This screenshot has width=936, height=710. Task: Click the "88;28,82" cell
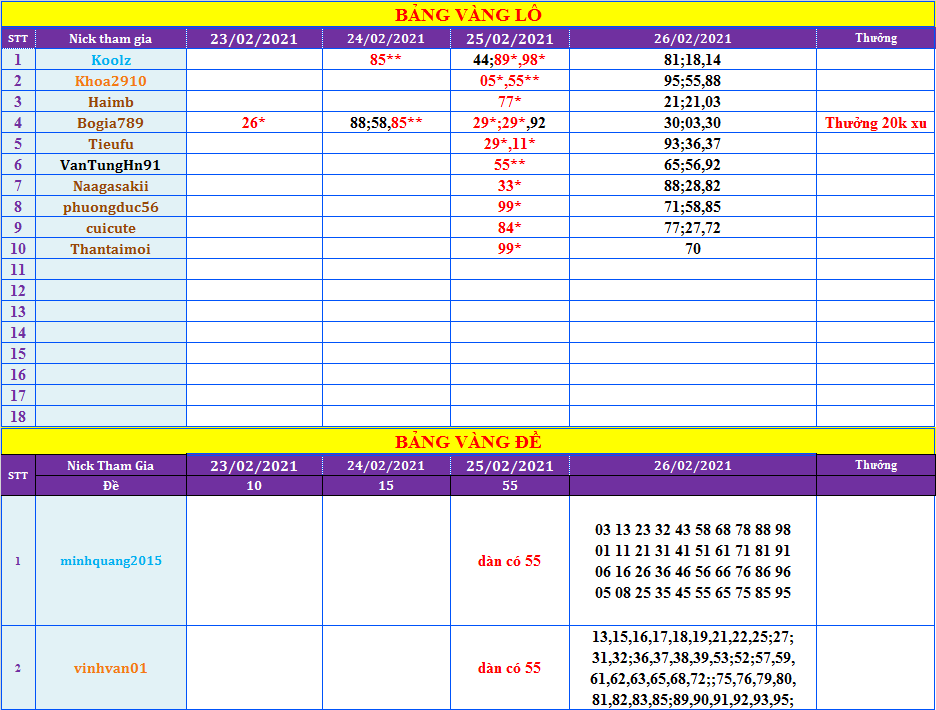coord(692,186)
